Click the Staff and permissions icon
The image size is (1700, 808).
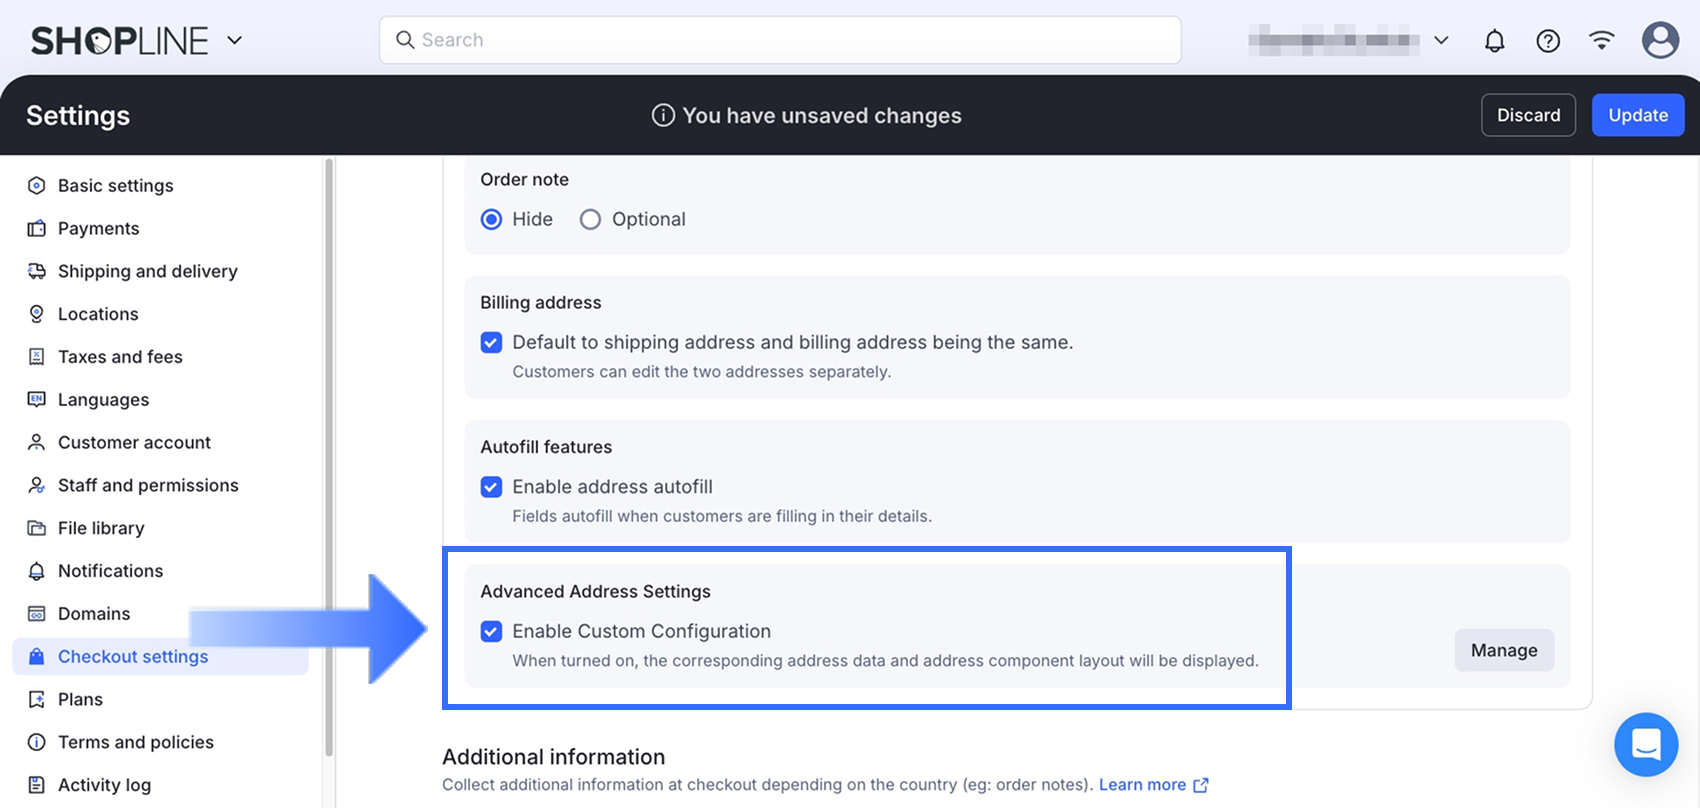coord(37,485)
